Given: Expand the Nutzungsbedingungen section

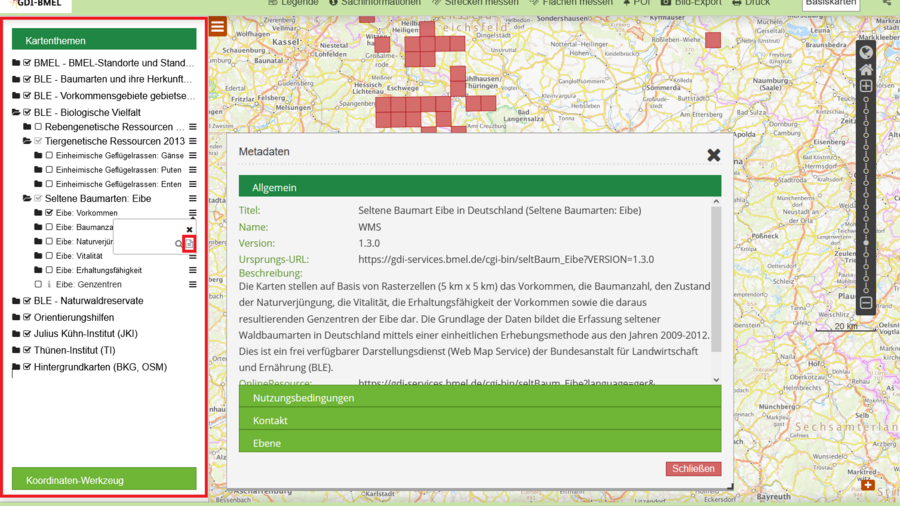Looking at the screenshot, I should click(479, 398).
